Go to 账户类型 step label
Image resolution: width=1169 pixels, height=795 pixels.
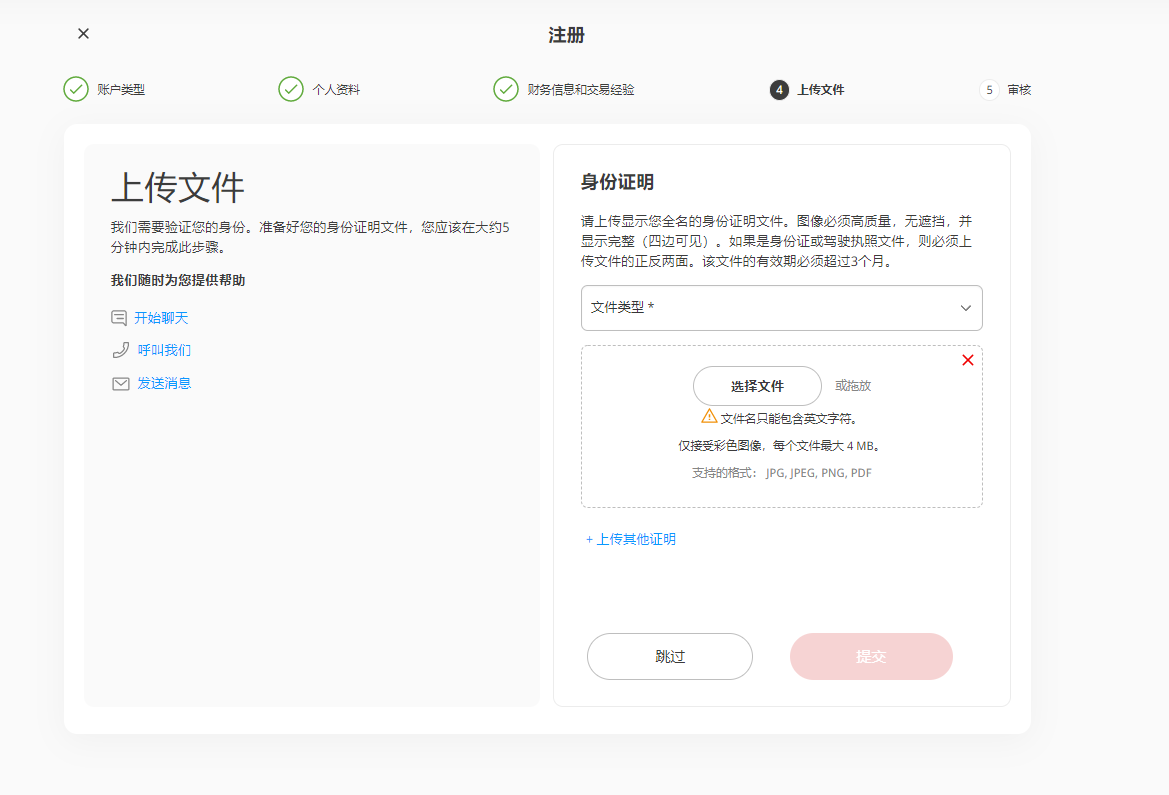point(121,90)
